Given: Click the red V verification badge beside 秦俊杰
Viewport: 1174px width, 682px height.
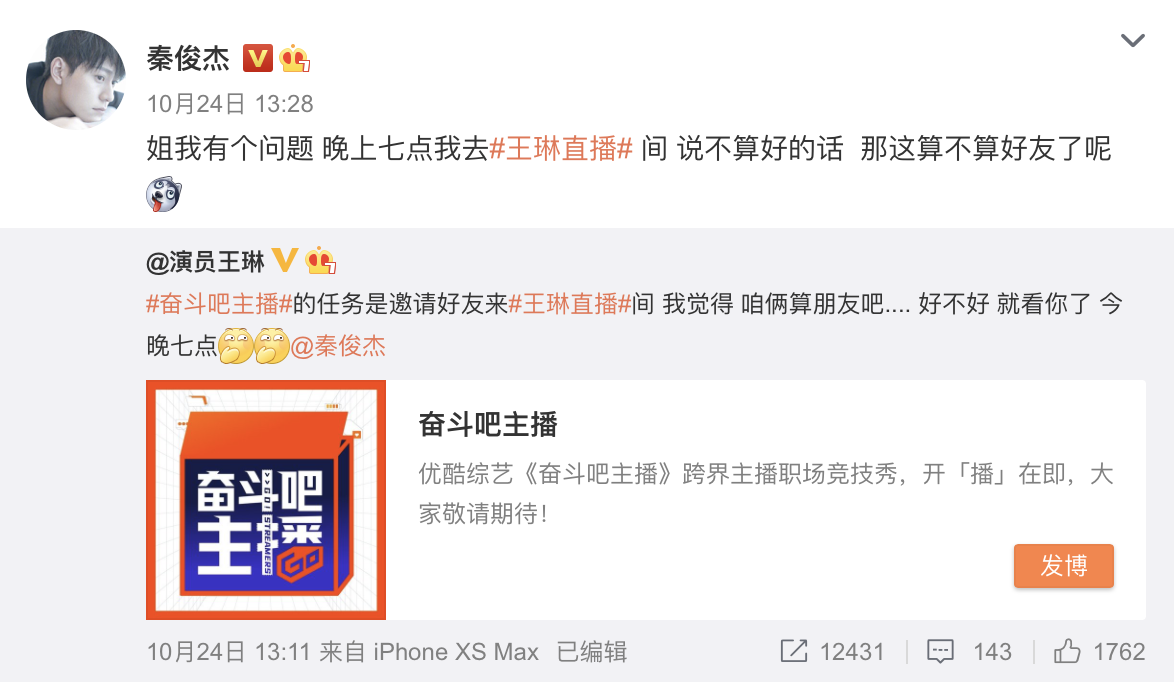Looking at the screenshot, I should pos(258,58).
